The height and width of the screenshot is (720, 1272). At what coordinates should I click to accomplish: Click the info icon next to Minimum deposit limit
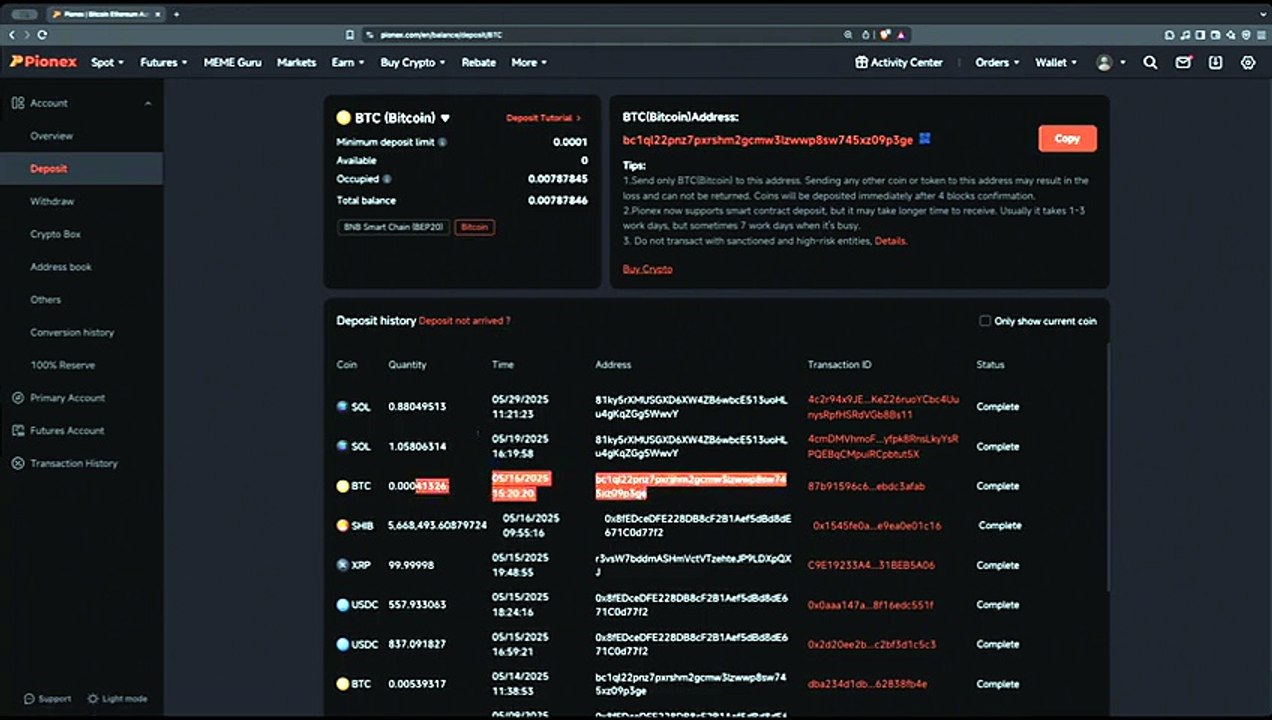point(442,142)
